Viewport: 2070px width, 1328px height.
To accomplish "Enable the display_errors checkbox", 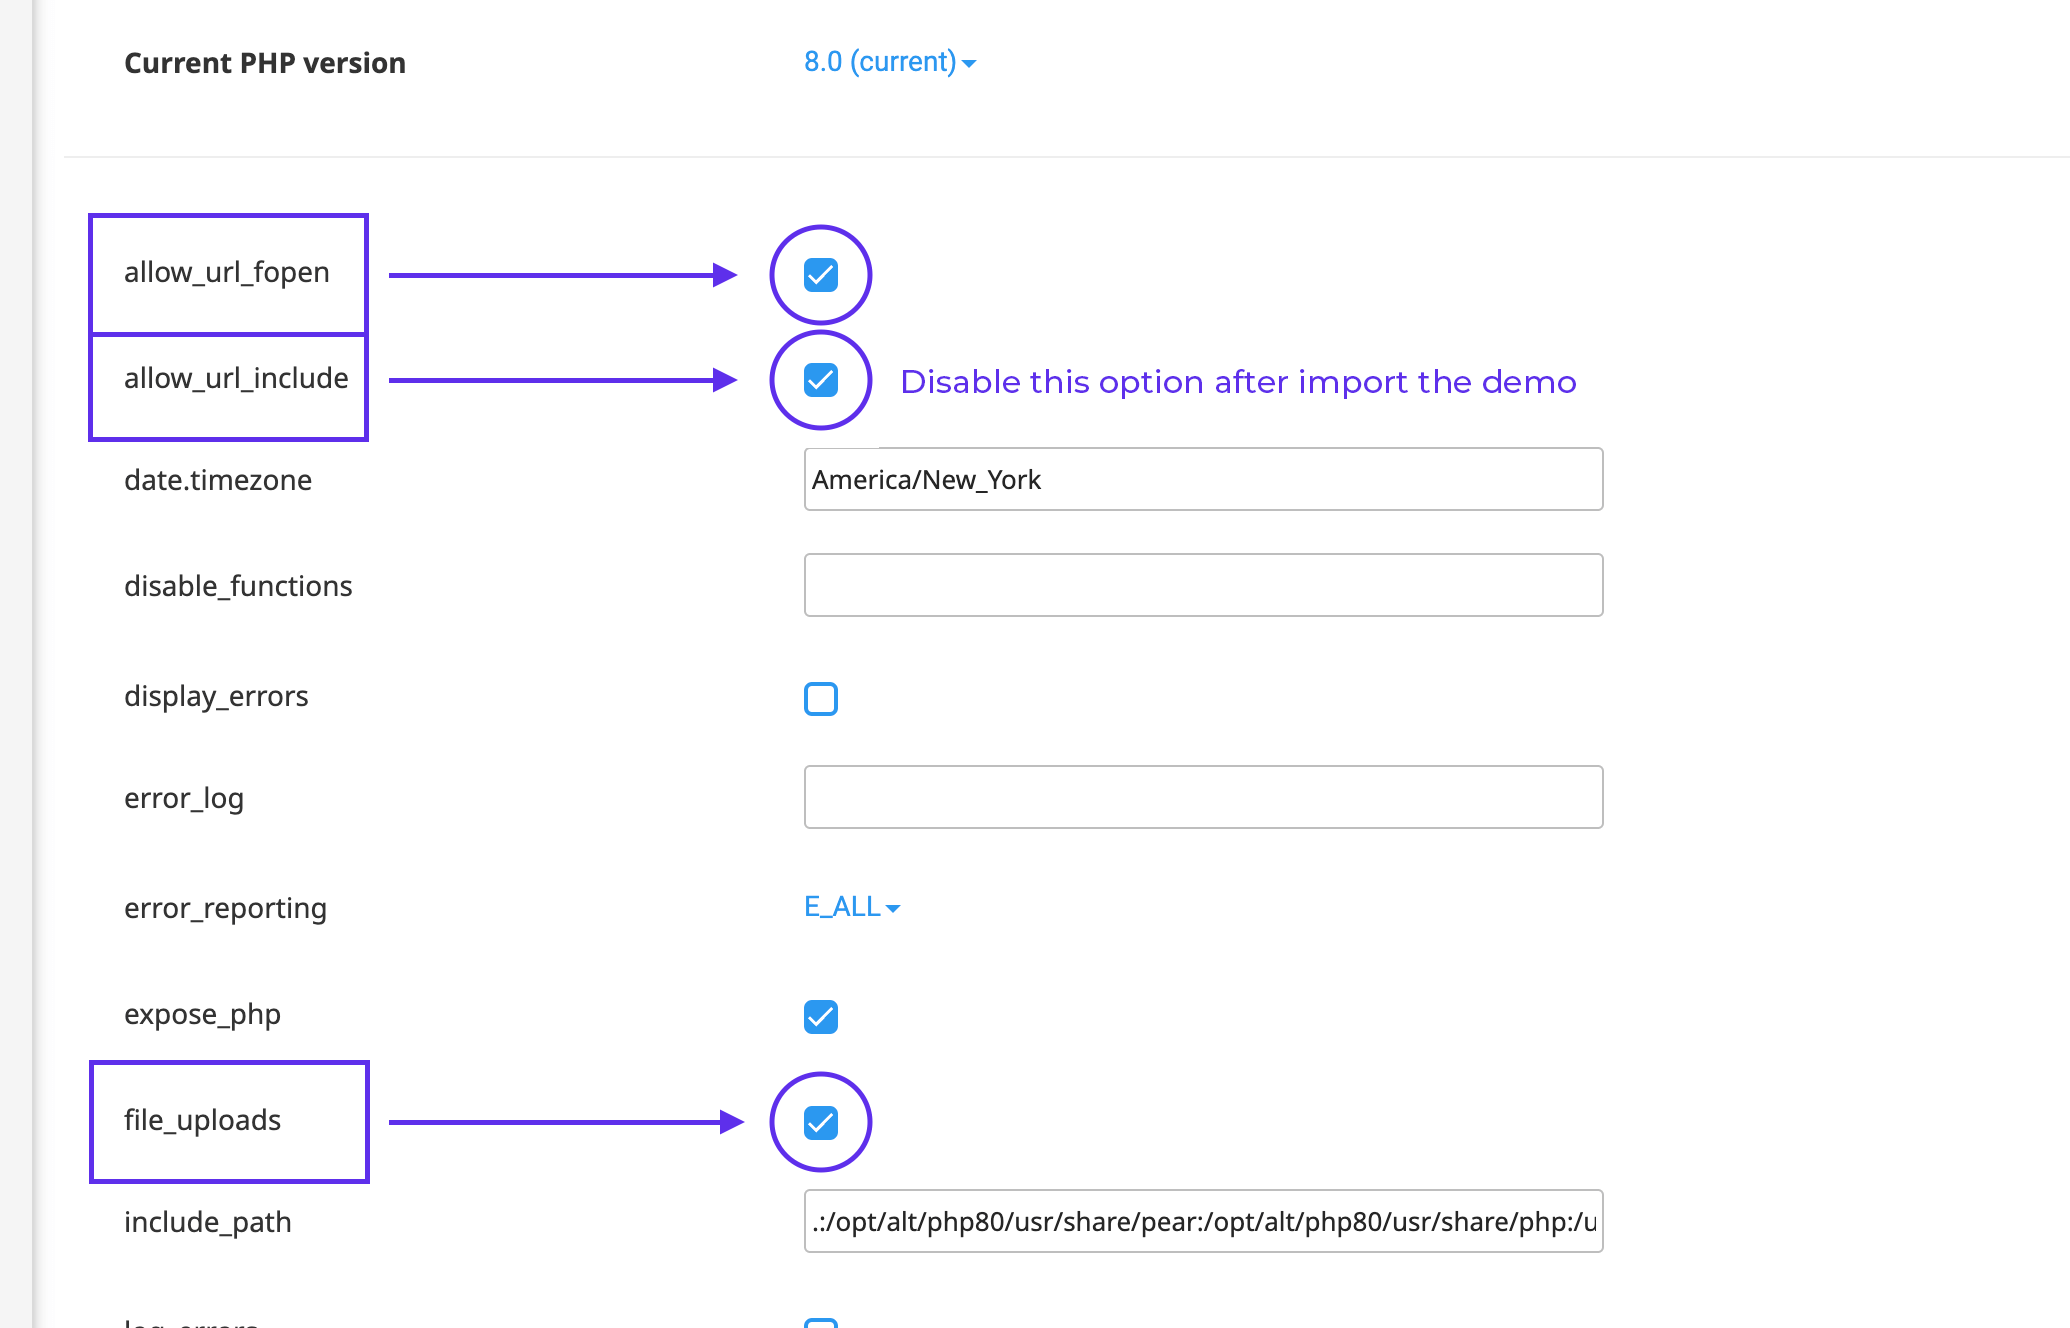I will [821, 698].
